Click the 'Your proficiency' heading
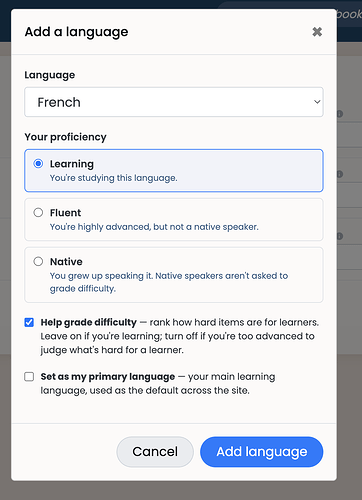This screenshot has width=362, height=500. (x=65, y=137)
